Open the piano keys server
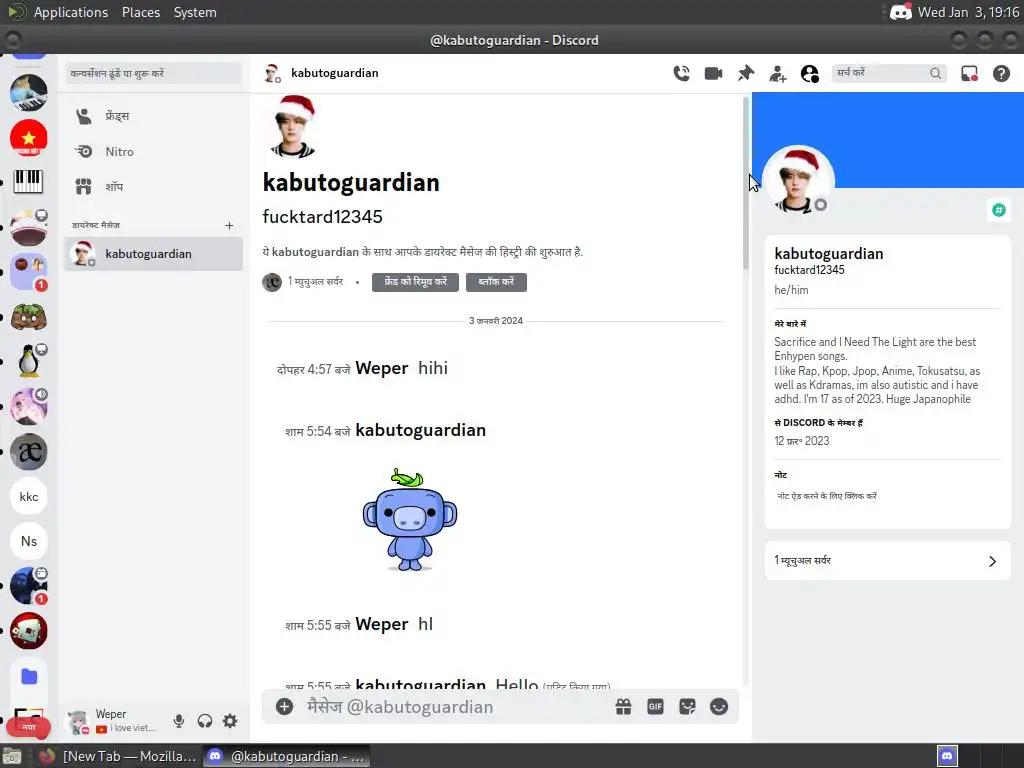The image size is (1024, 768). [x=29, y=182]
